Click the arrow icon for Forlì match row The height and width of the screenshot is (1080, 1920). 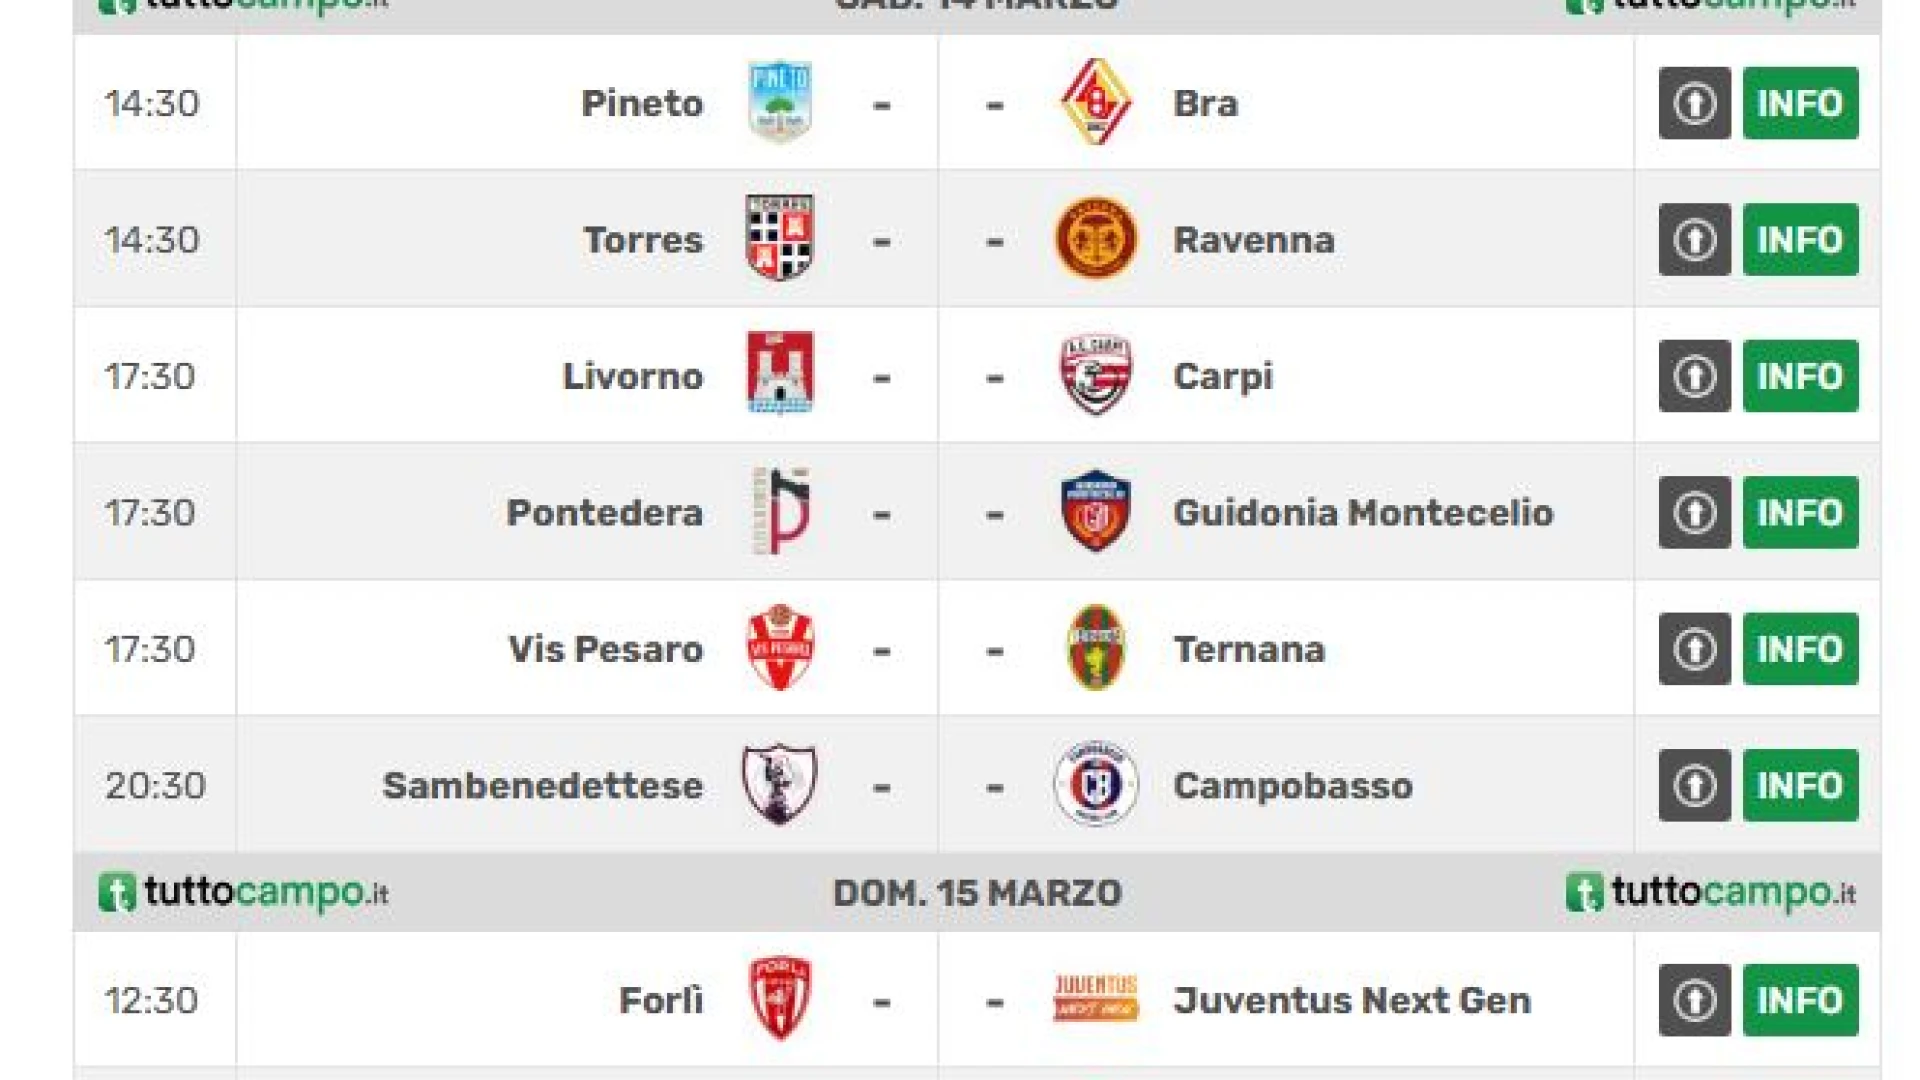(x=1694, y=1000)
